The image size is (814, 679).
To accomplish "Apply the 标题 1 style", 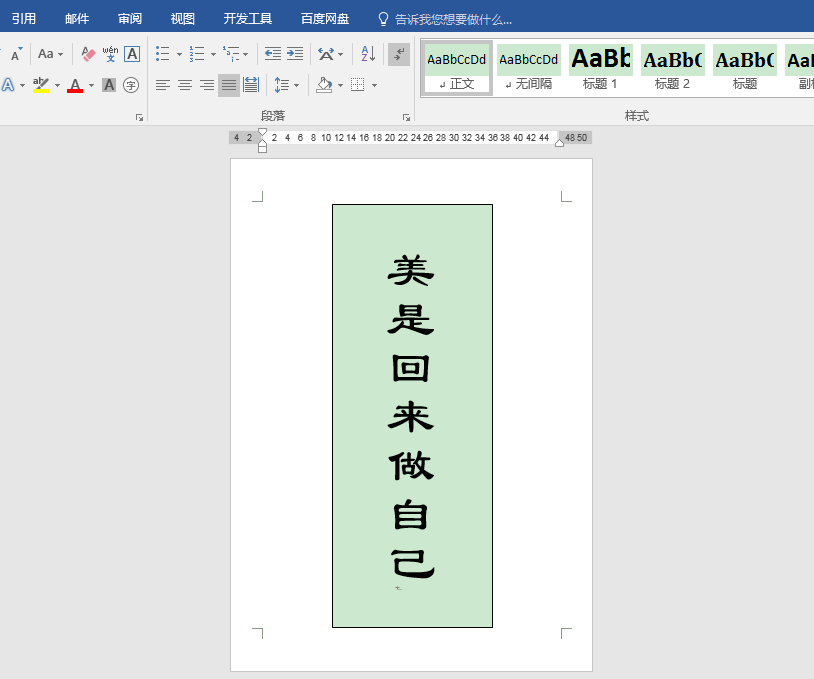I will coord(601,67).
